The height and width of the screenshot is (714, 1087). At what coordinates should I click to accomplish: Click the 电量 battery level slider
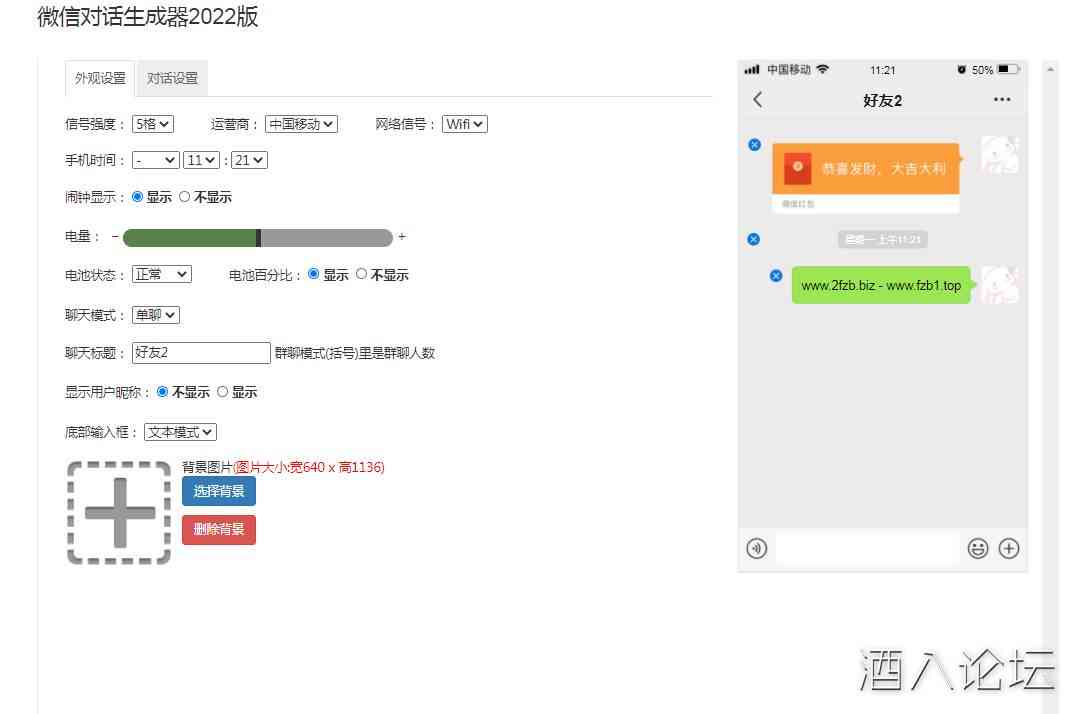(x=257, y=238)
